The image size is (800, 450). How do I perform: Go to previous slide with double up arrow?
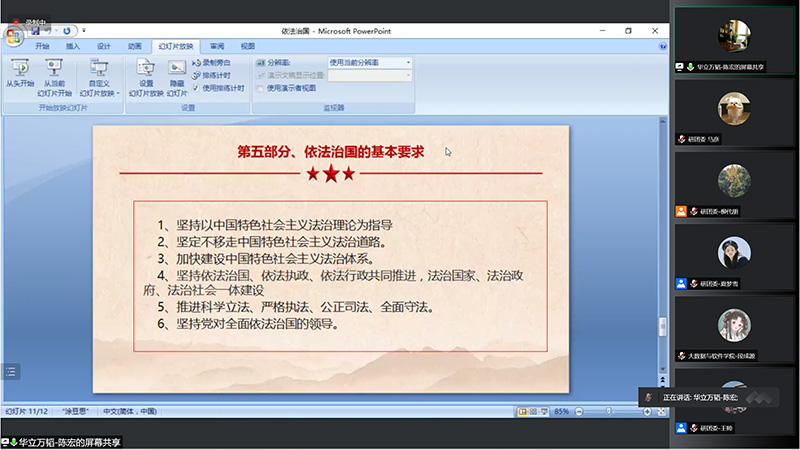(662, 380)
